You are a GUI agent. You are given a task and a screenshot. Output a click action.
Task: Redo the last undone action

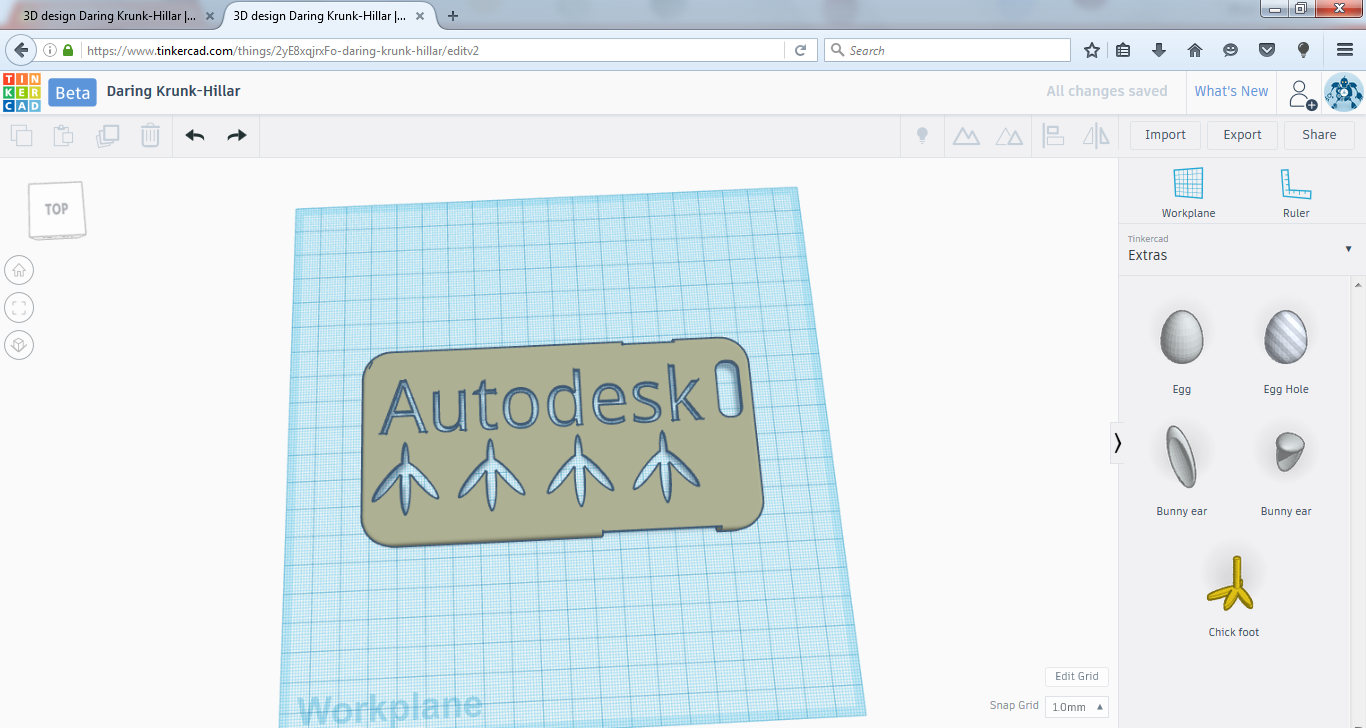[x=237, y=135]
